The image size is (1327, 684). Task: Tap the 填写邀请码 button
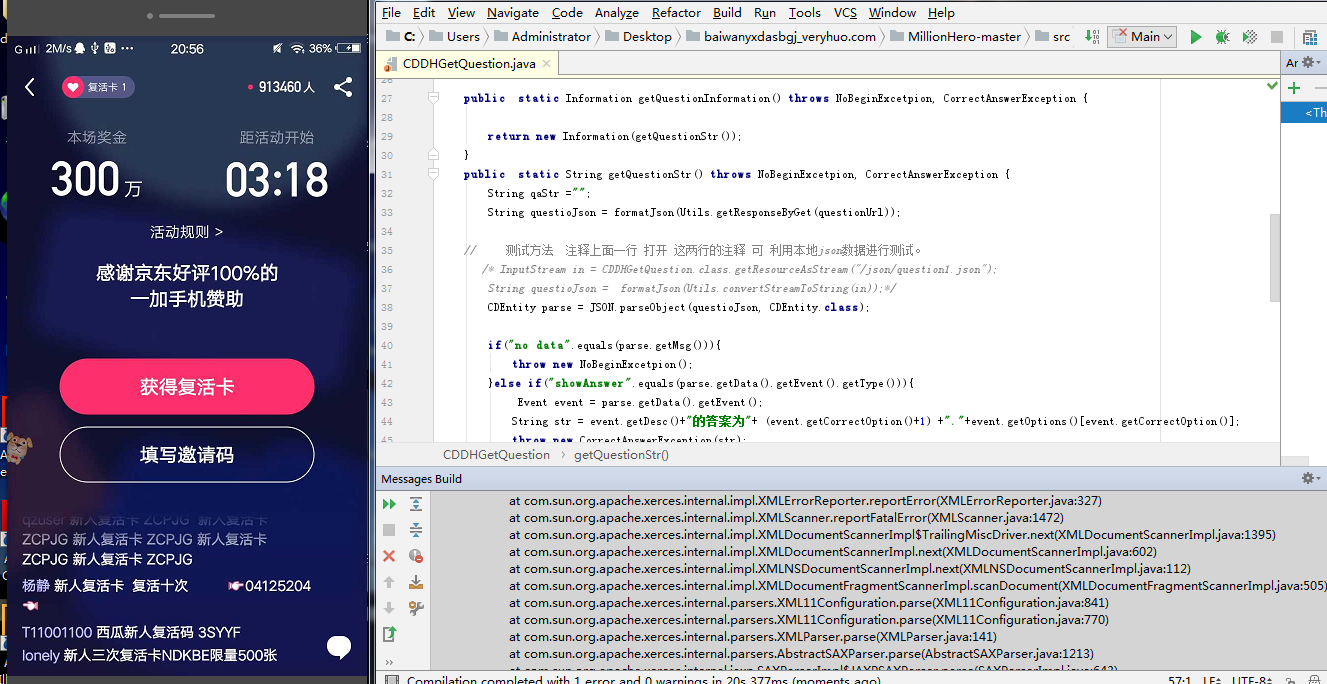click(187, 455)
